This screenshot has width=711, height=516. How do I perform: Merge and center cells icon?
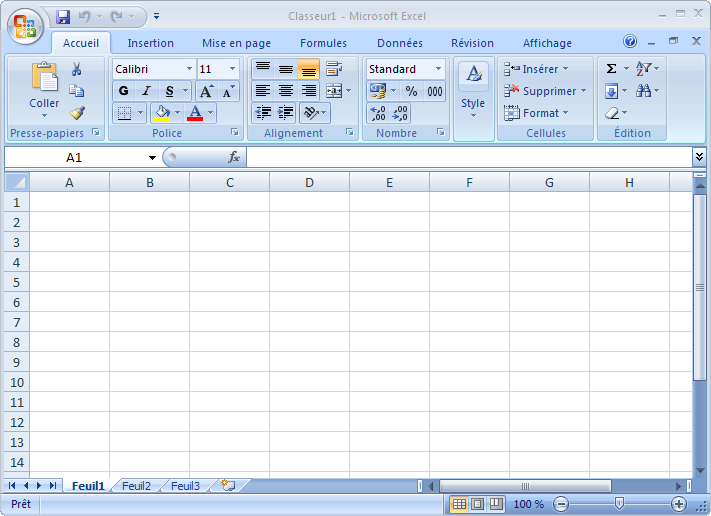334,91
